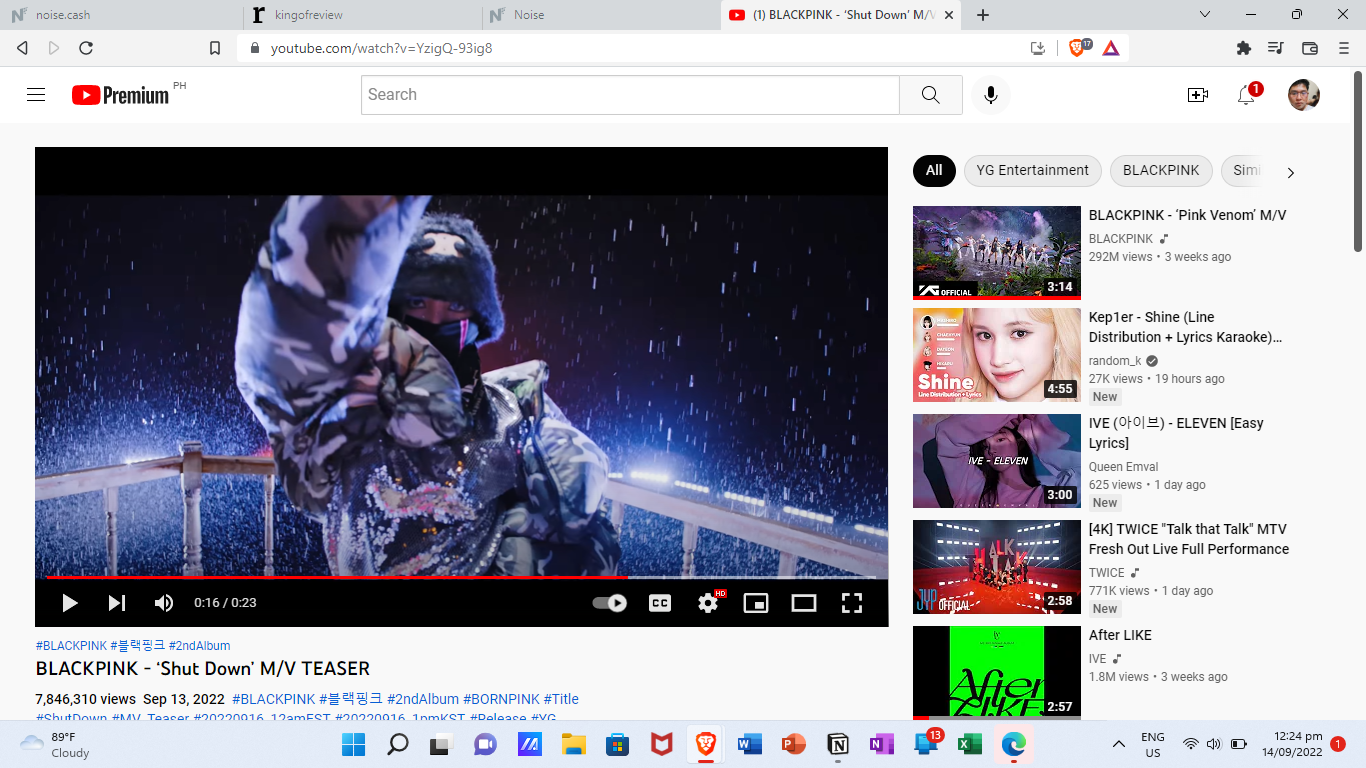Open Notion from the taskbar

pos(838,744)
